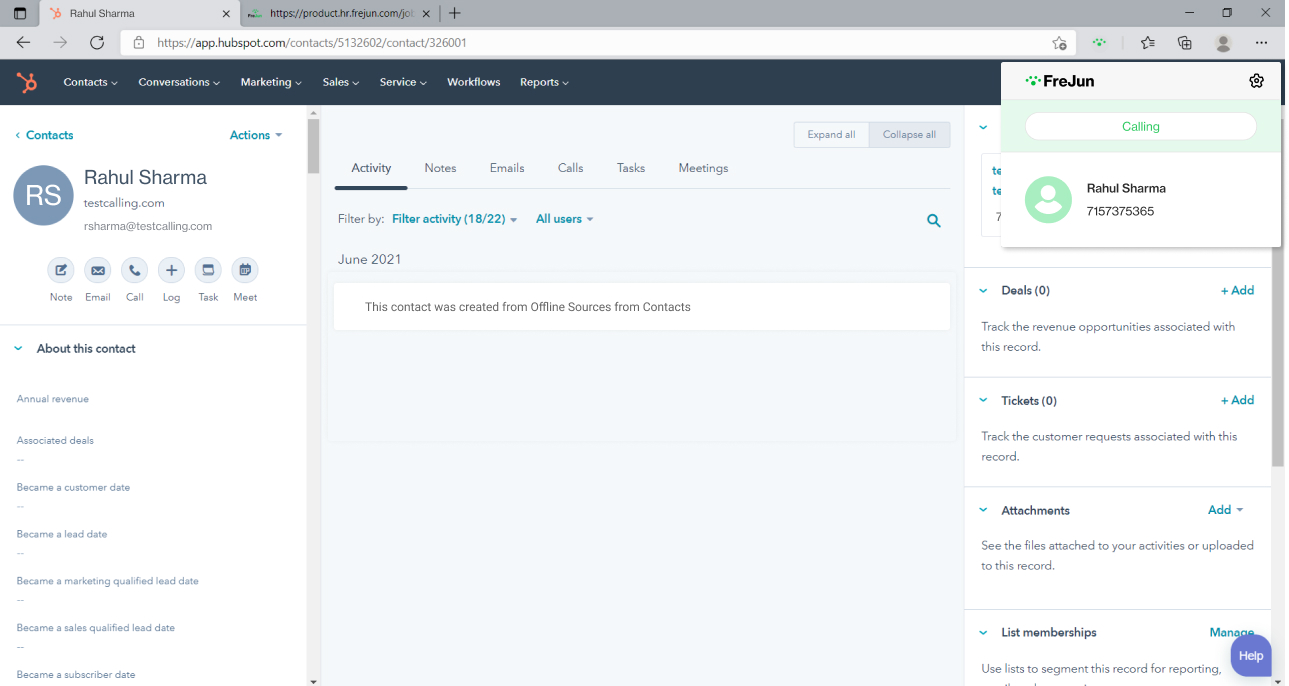
Task: Collapse the Deals (0) section
Action: click(983, 291)
